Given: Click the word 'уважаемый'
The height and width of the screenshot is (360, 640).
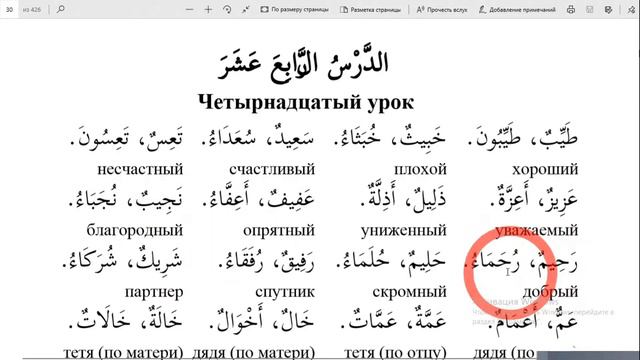Looking at the screenshot, I should click(537, 231).
